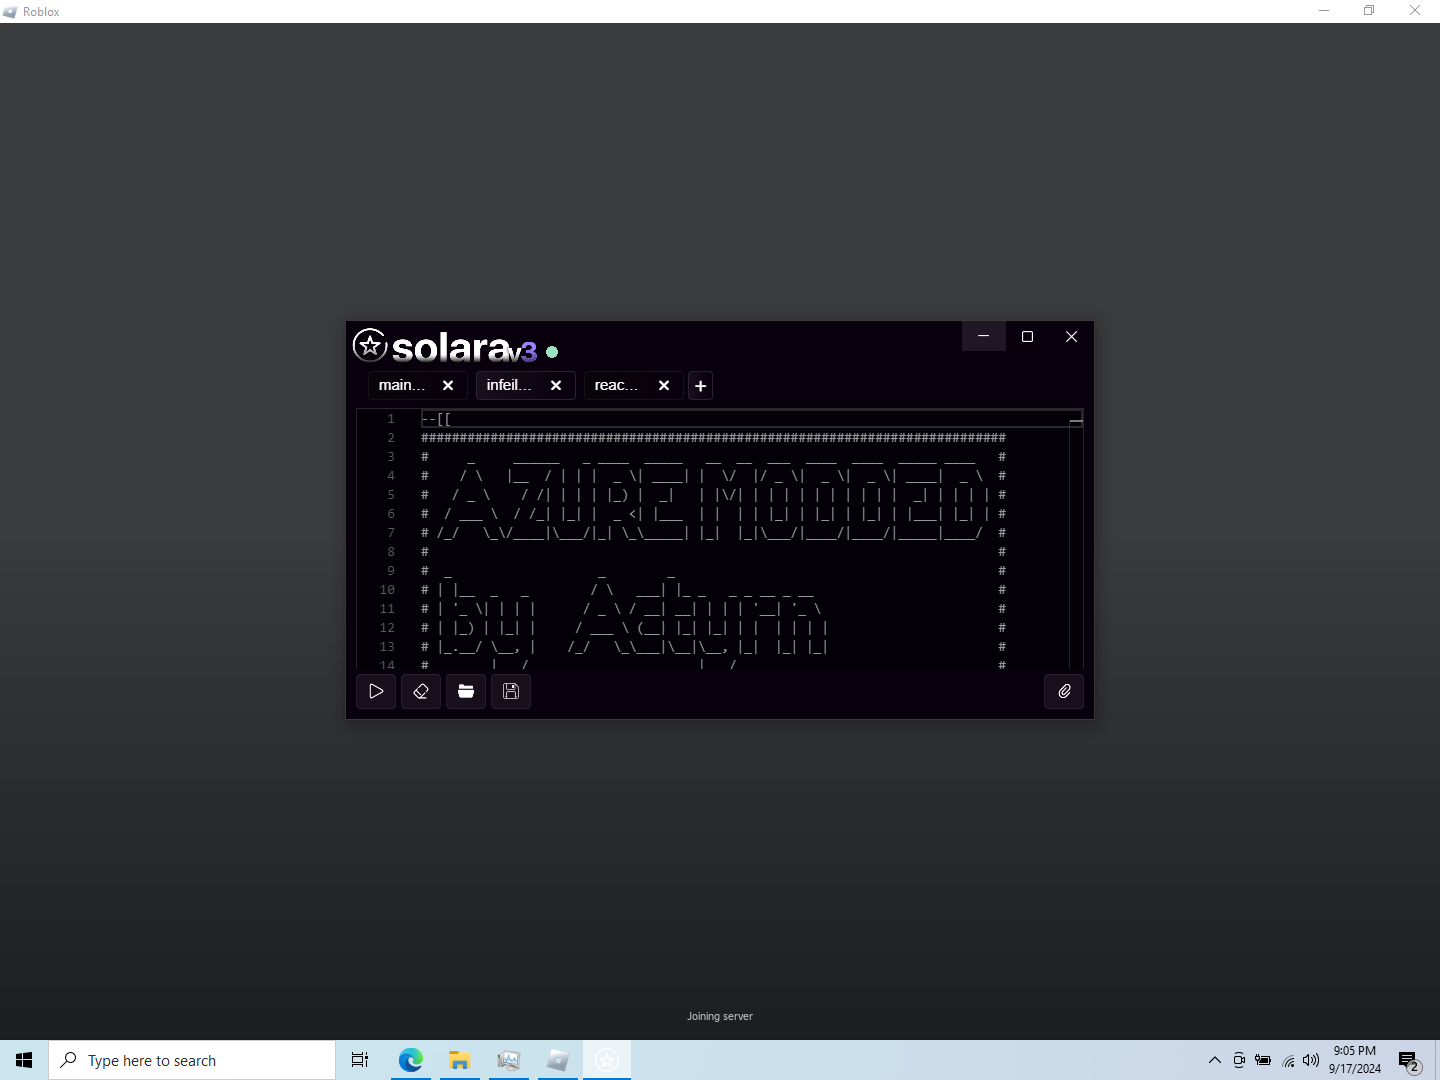Close the "main..." tab with its X
This screenshot has height=1080, width=1440.
point(448,385)
